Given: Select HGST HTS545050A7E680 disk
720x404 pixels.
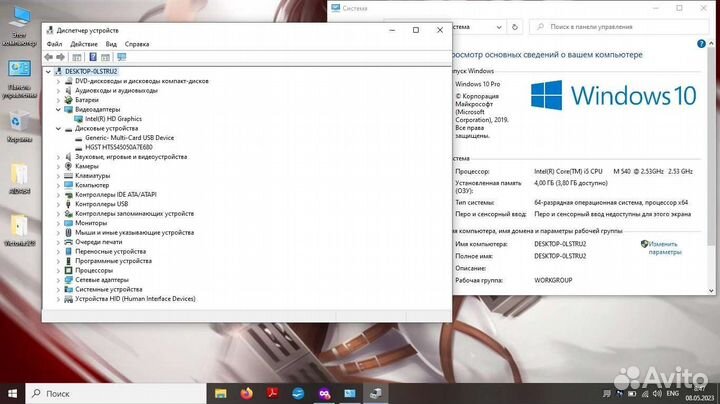Looking at the screenshot, I should click(x=119, y=147).
